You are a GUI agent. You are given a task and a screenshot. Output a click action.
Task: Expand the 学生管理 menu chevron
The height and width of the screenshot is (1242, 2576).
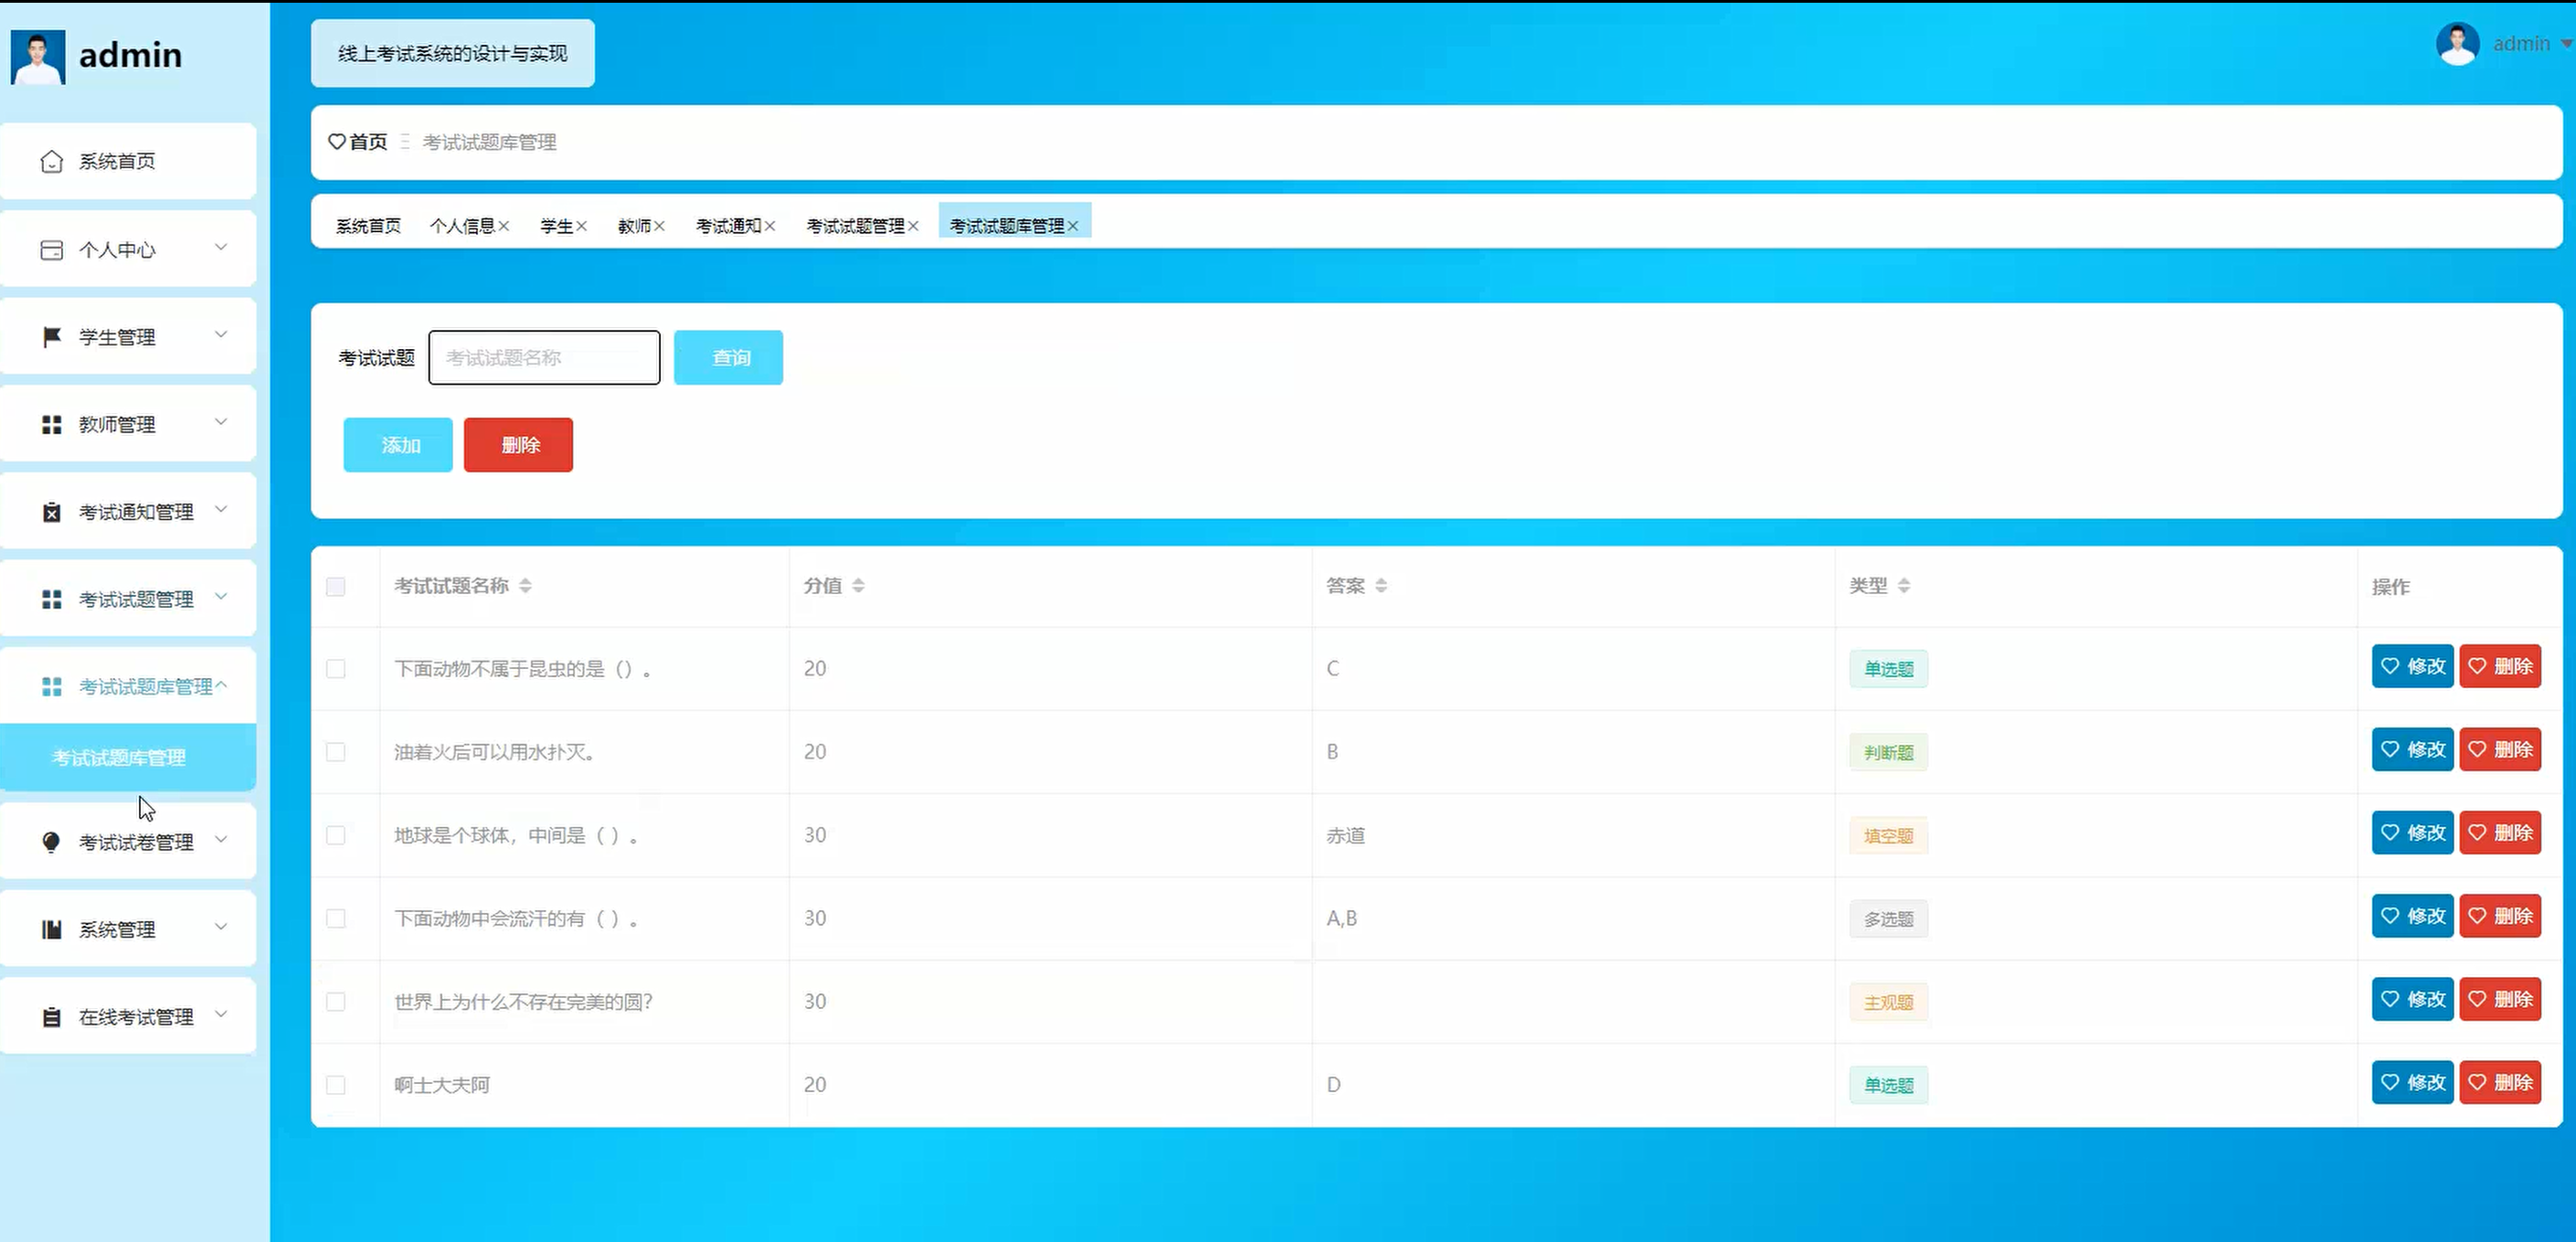tap(221, 334)
